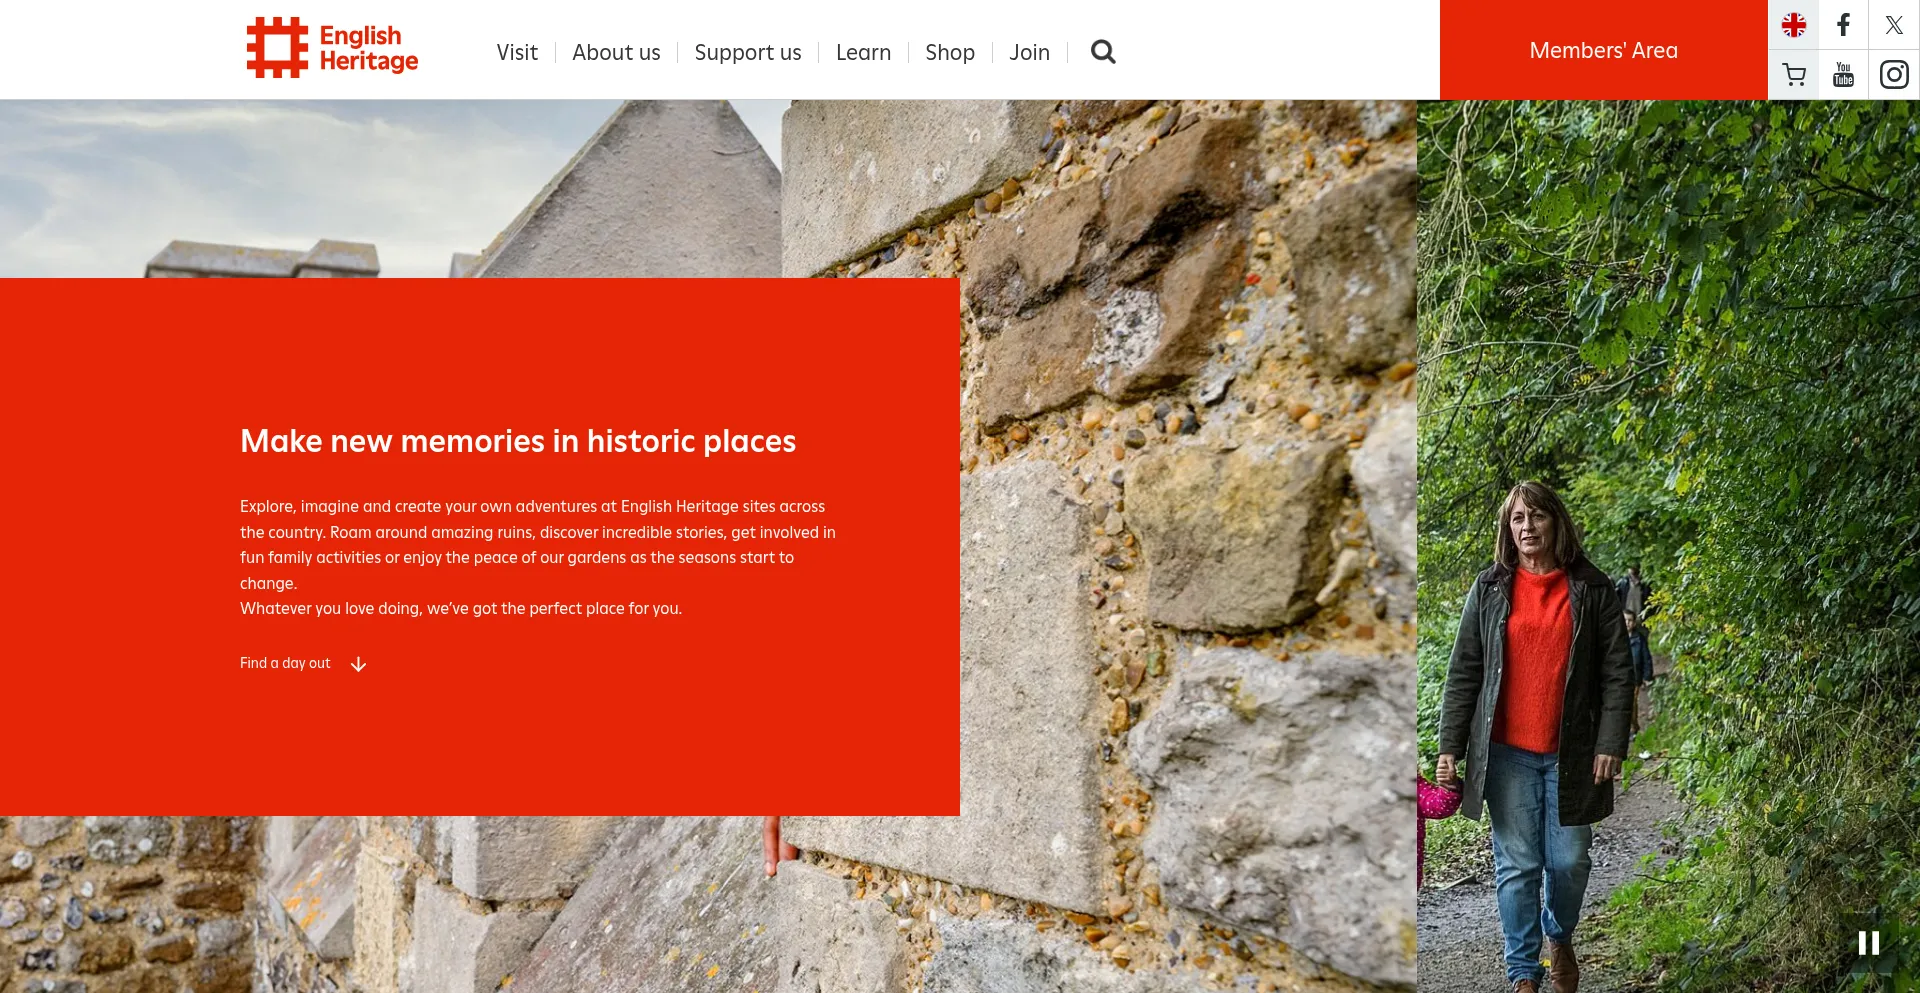1920x993 pixels.
Task: Open the Instagram icon
Action: click(x=1894, y=75)
